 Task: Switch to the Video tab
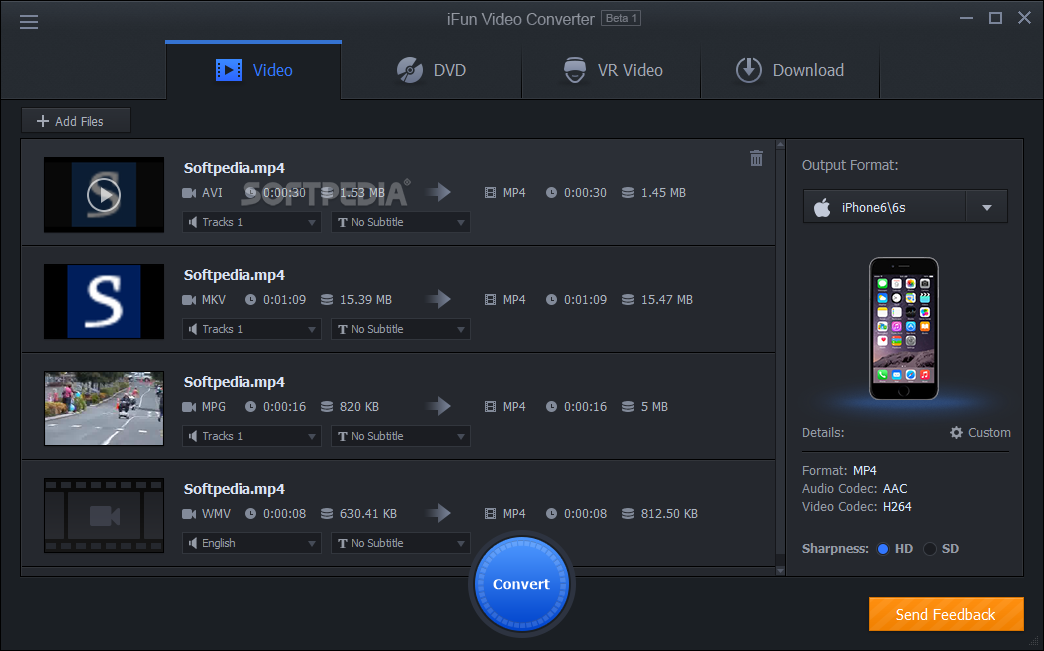coord(254,70)
